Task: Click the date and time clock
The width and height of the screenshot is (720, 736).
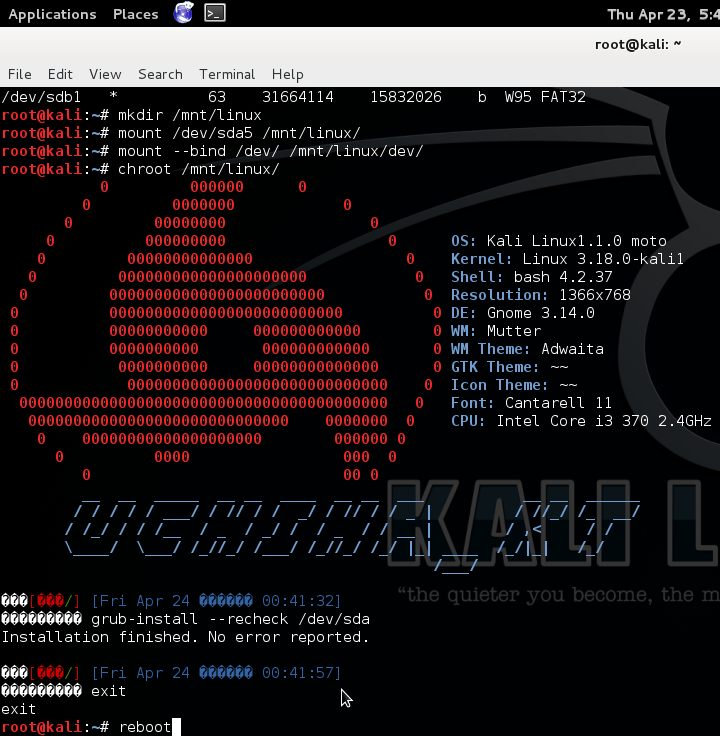Action: [663, 15]
